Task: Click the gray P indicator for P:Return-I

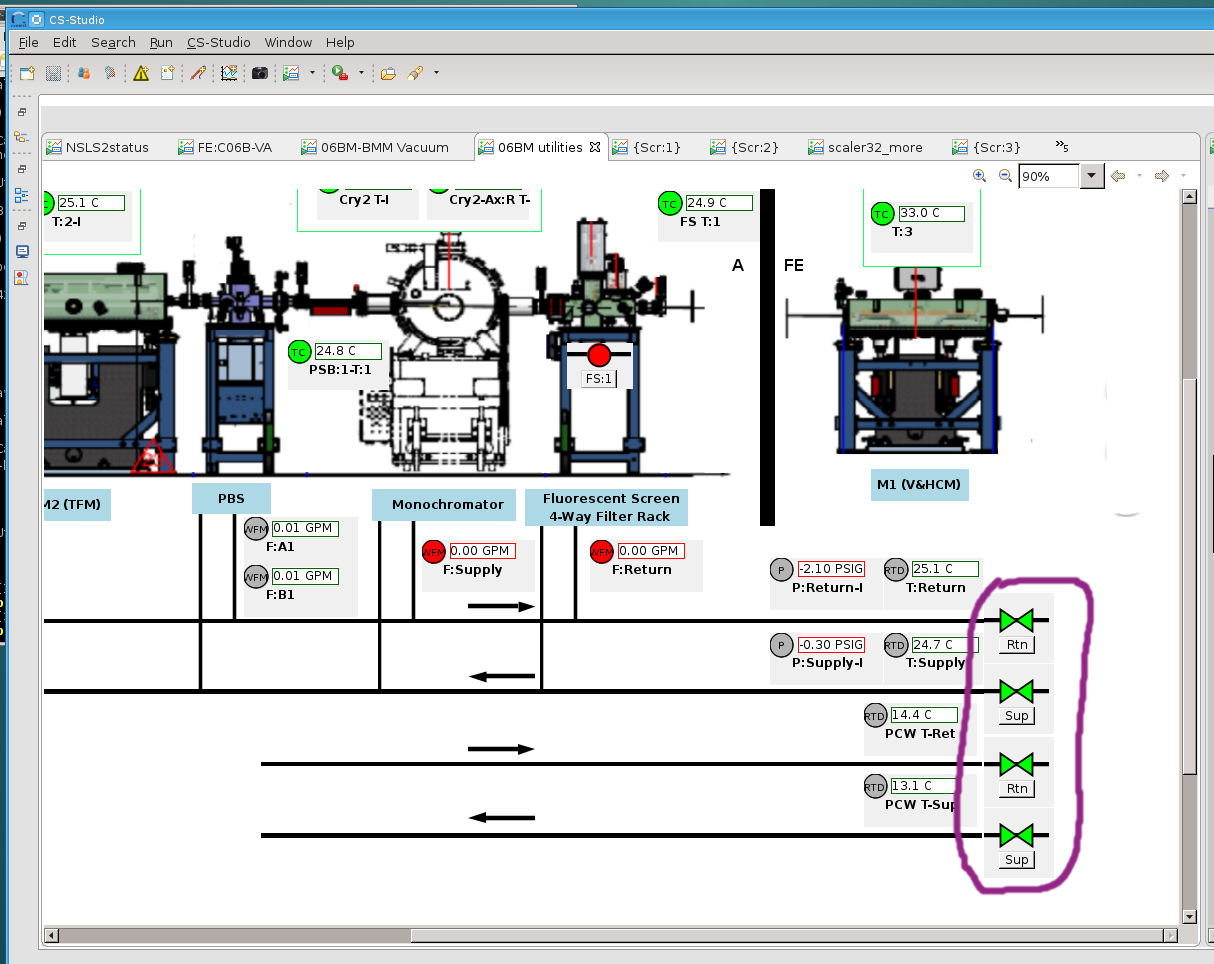Action: click(x=781, y=570)
